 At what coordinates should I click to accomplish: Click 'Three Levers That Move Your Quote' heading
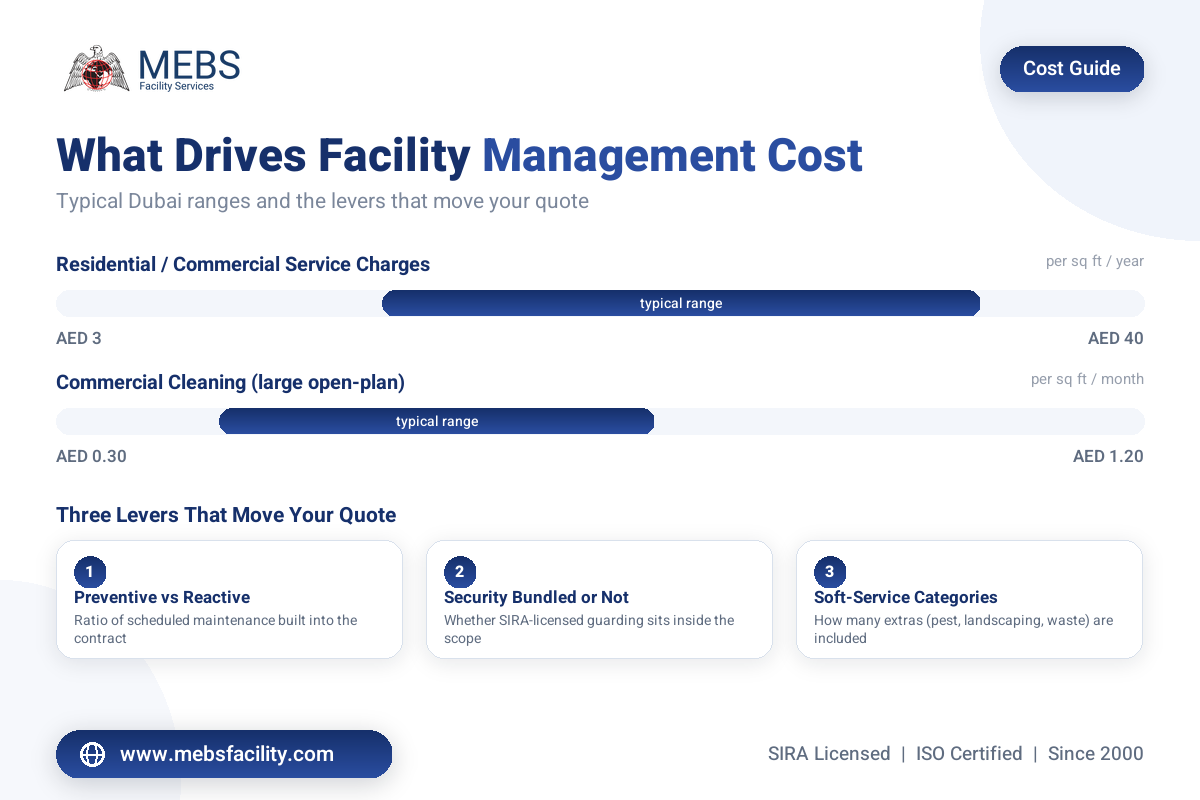pyautogui.click(x=226, y=515)
